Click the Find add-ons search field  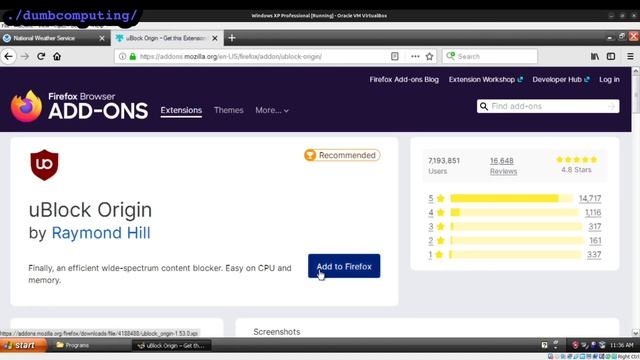point(548,107)
